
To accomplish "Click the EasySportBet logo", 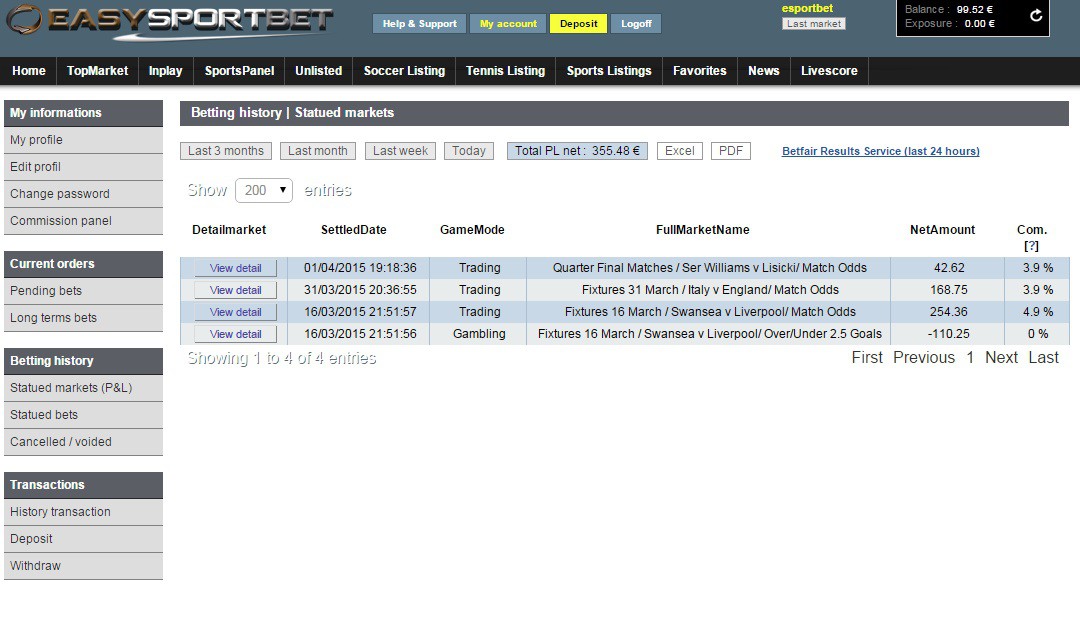I will [x=169, y=21].
